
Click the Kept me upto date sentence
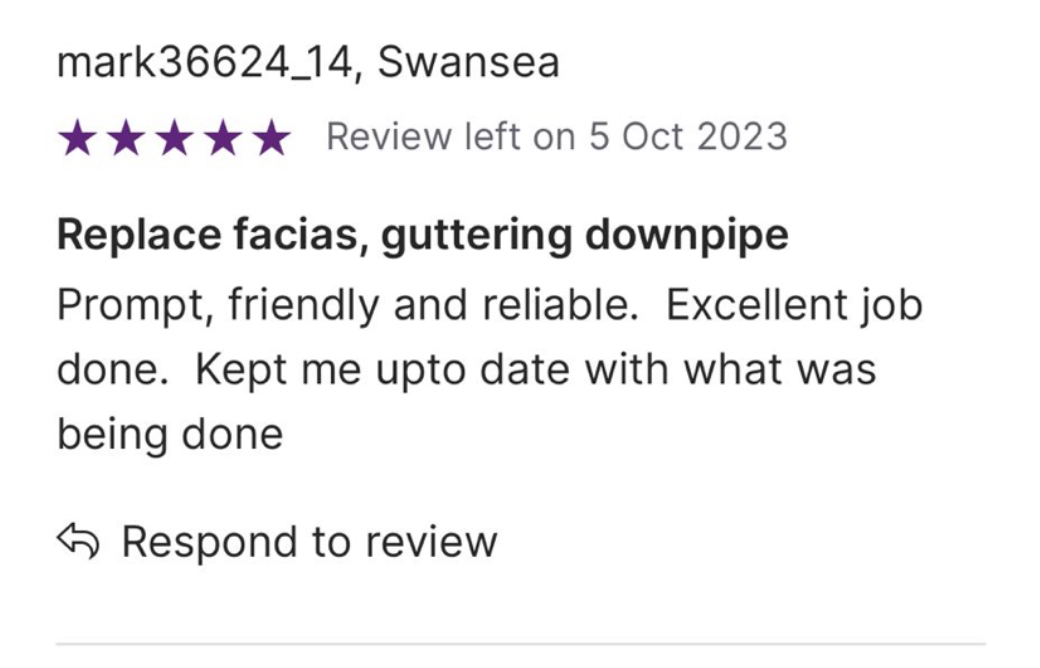536,370
